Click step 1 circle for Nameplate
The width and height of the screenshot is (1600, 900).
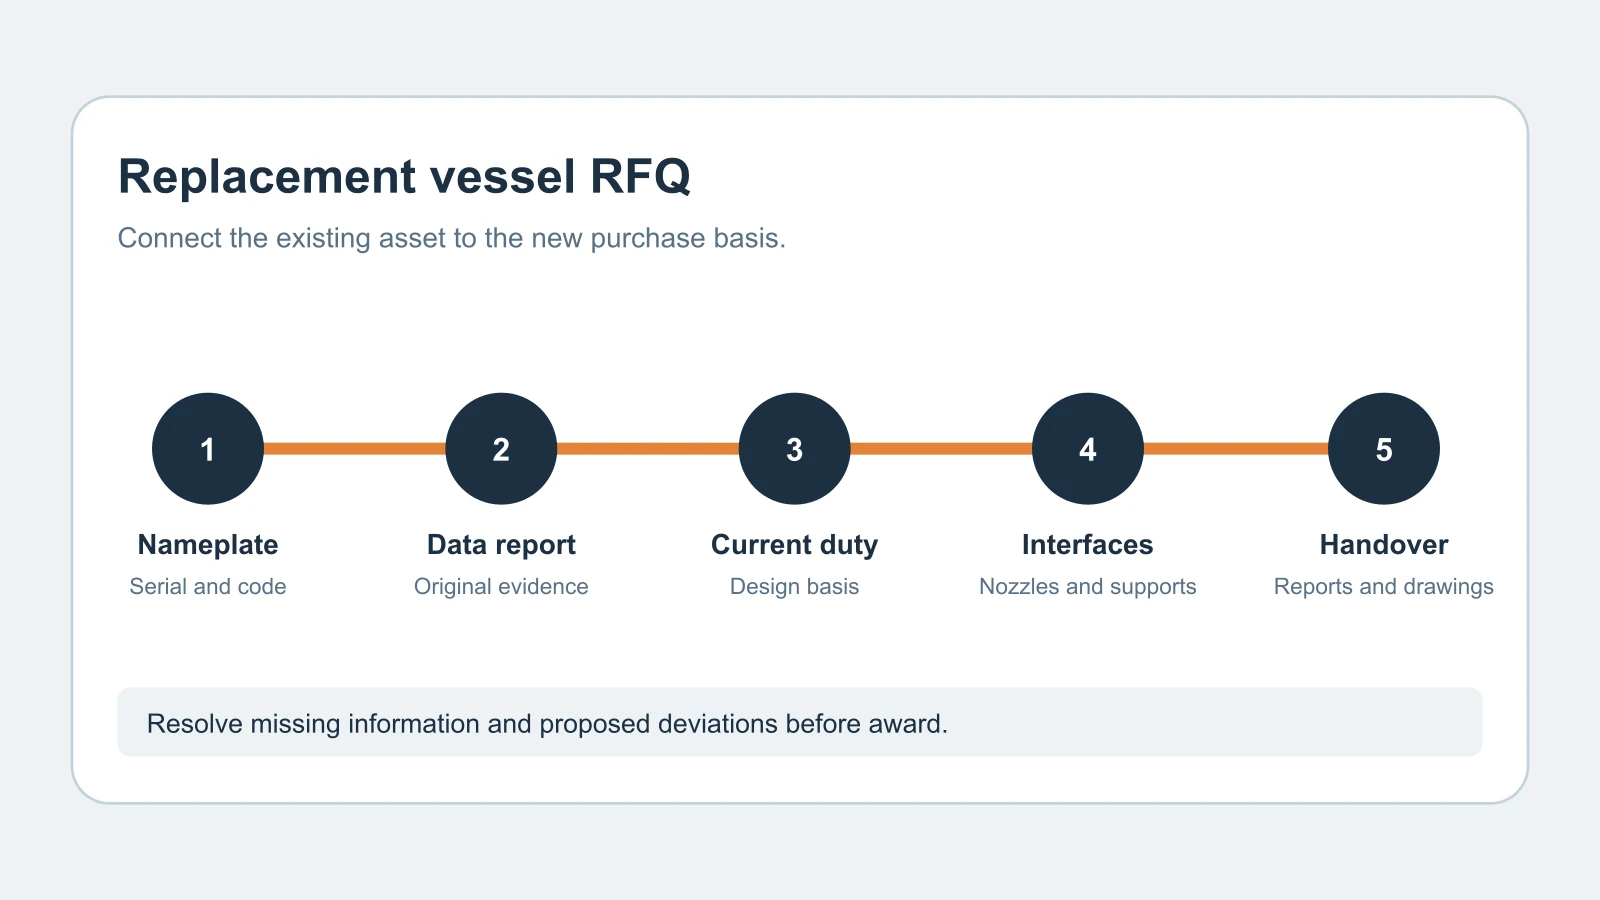click(208, 449)
